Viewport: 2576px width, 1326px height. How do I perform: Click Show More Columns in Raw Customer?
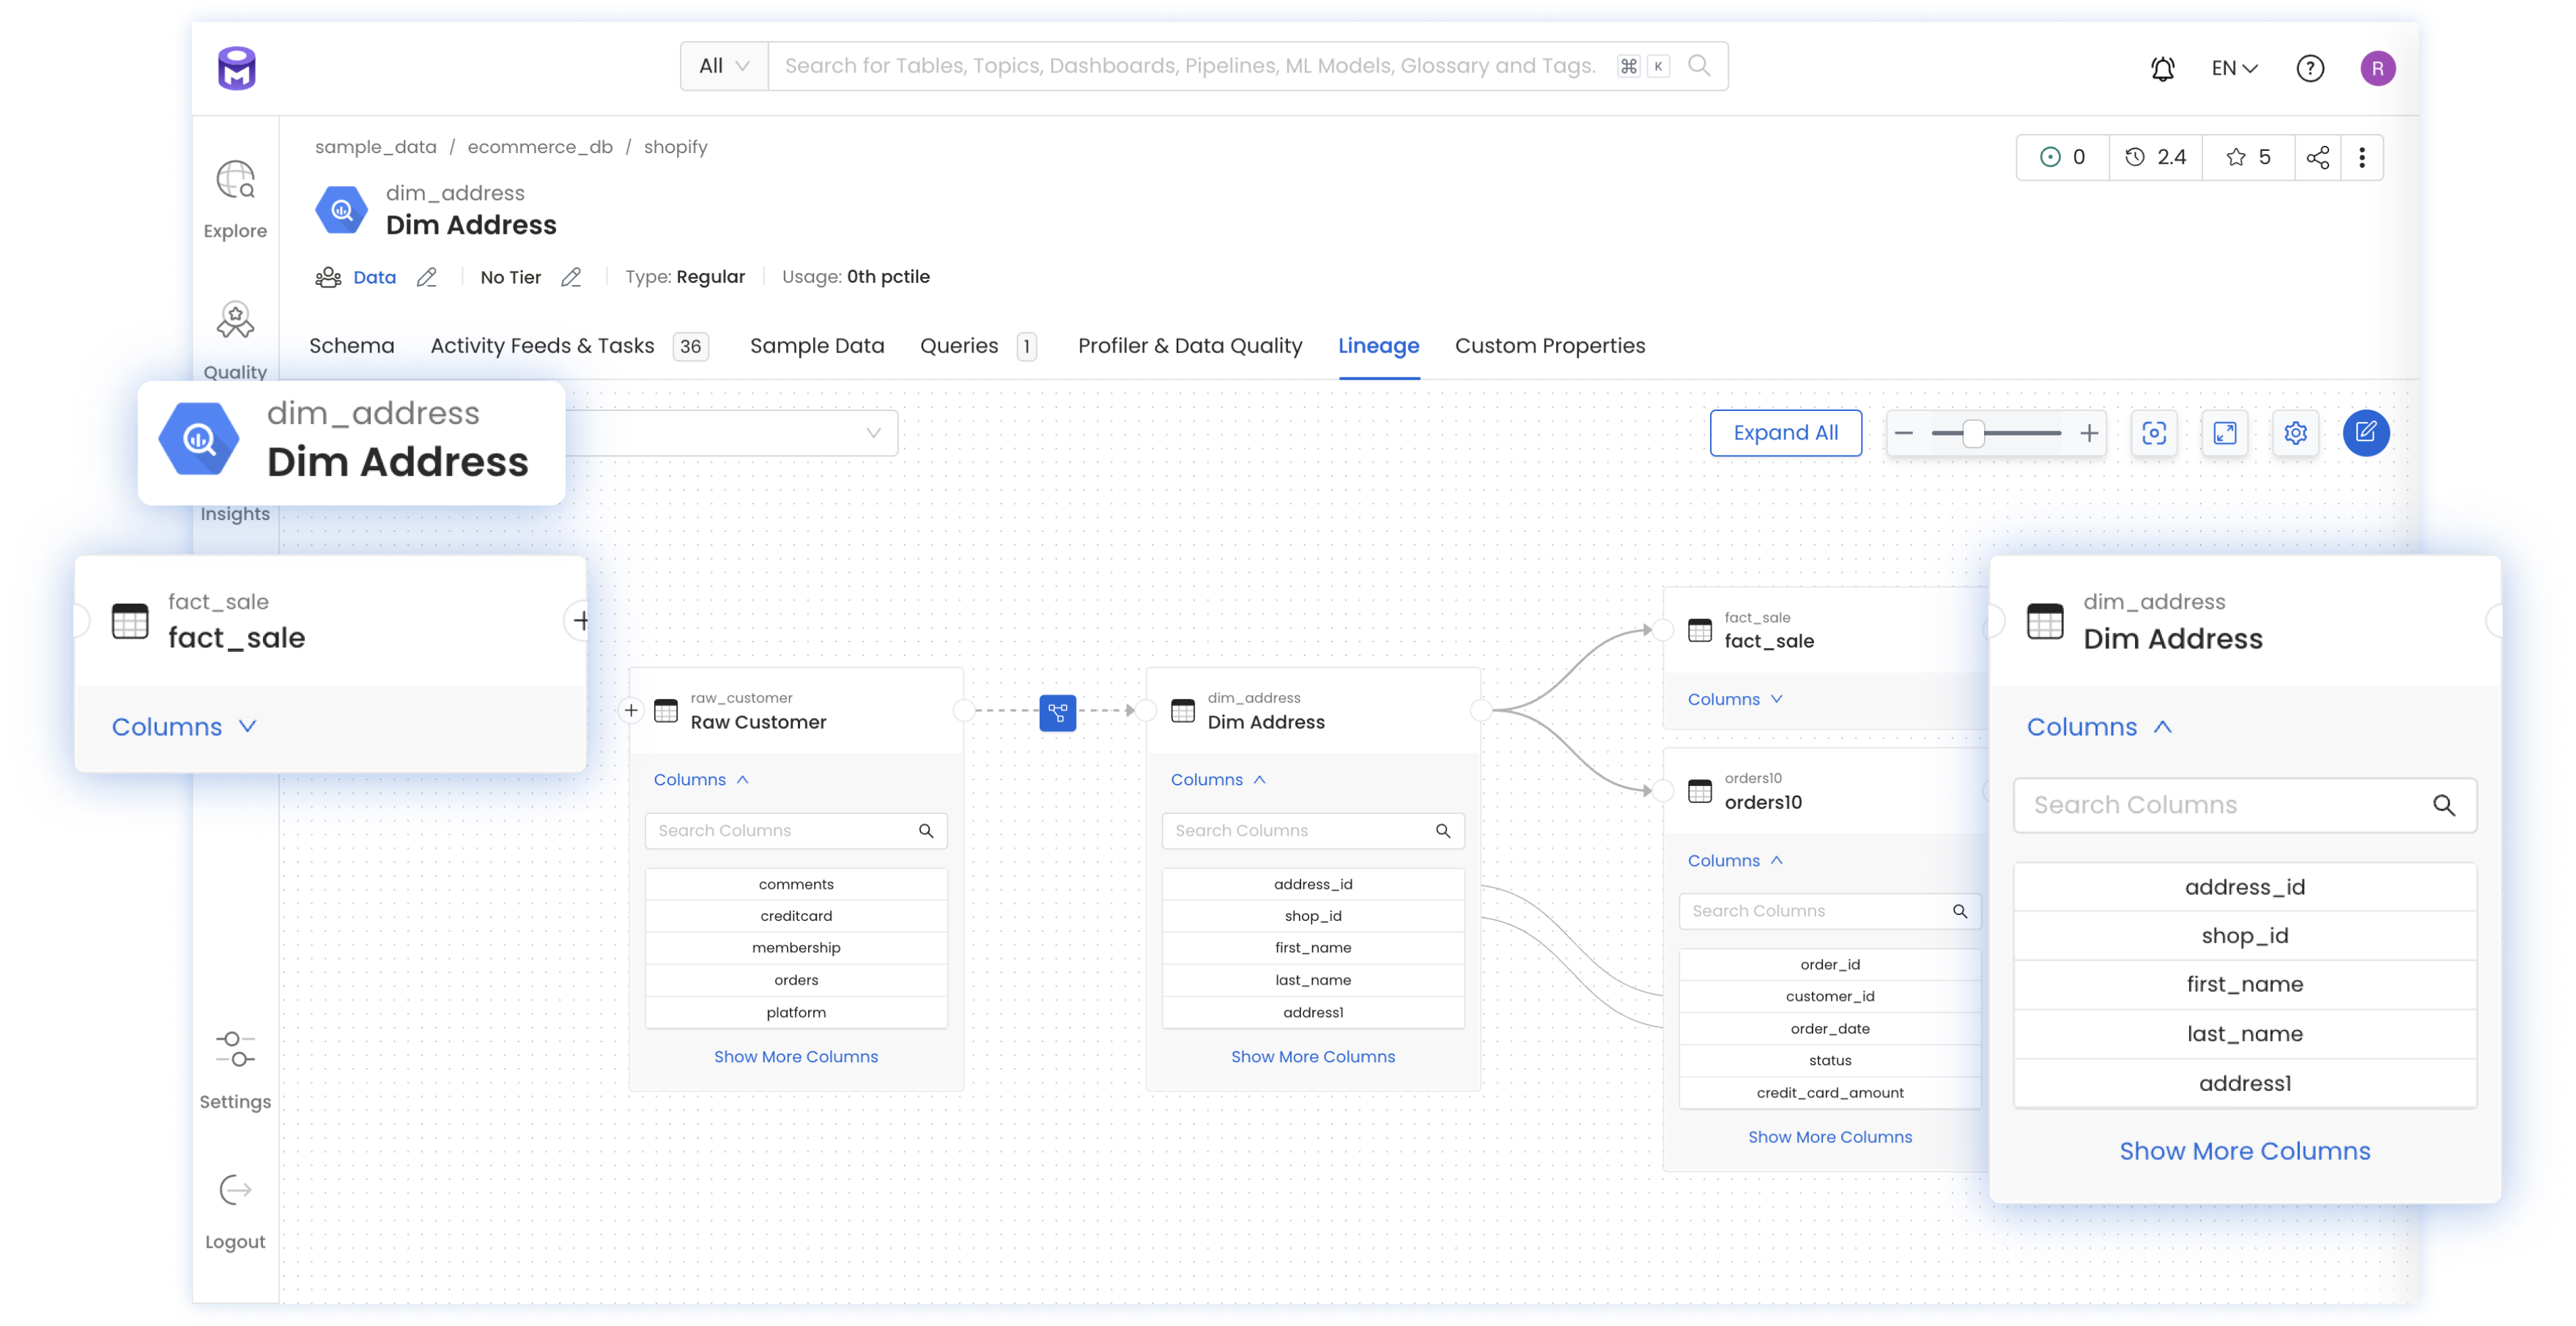coord(795,1056)
